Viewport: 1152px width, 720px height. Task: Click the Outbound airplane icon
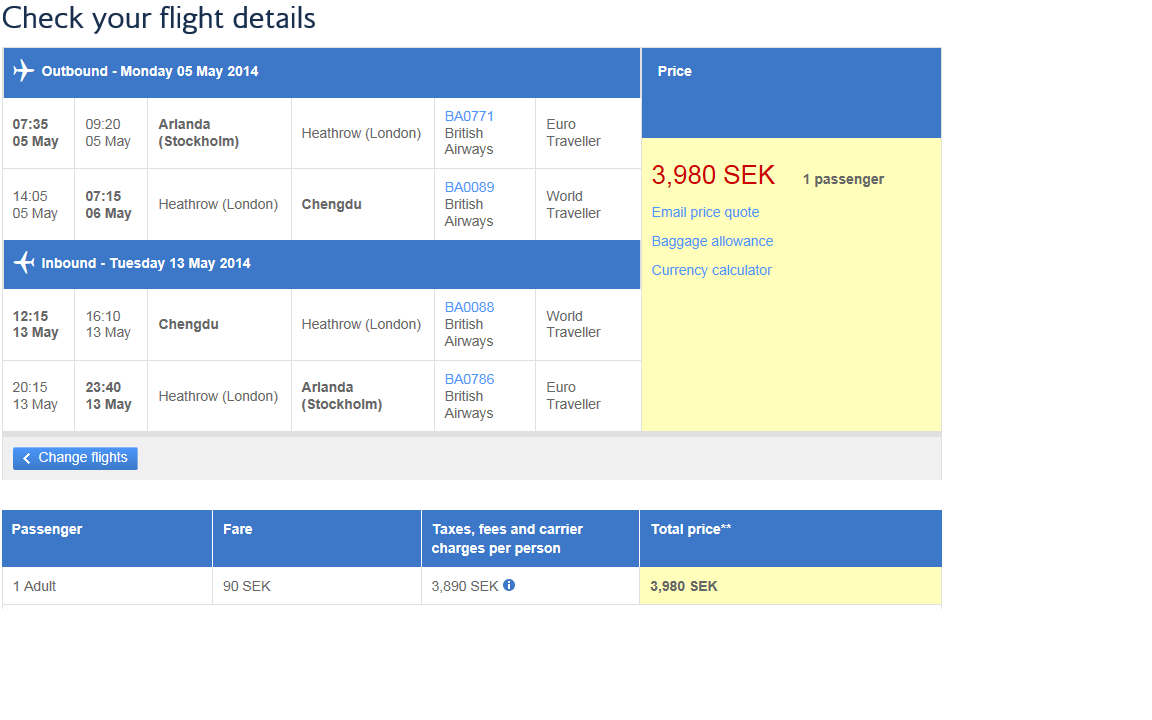point(24,72)
